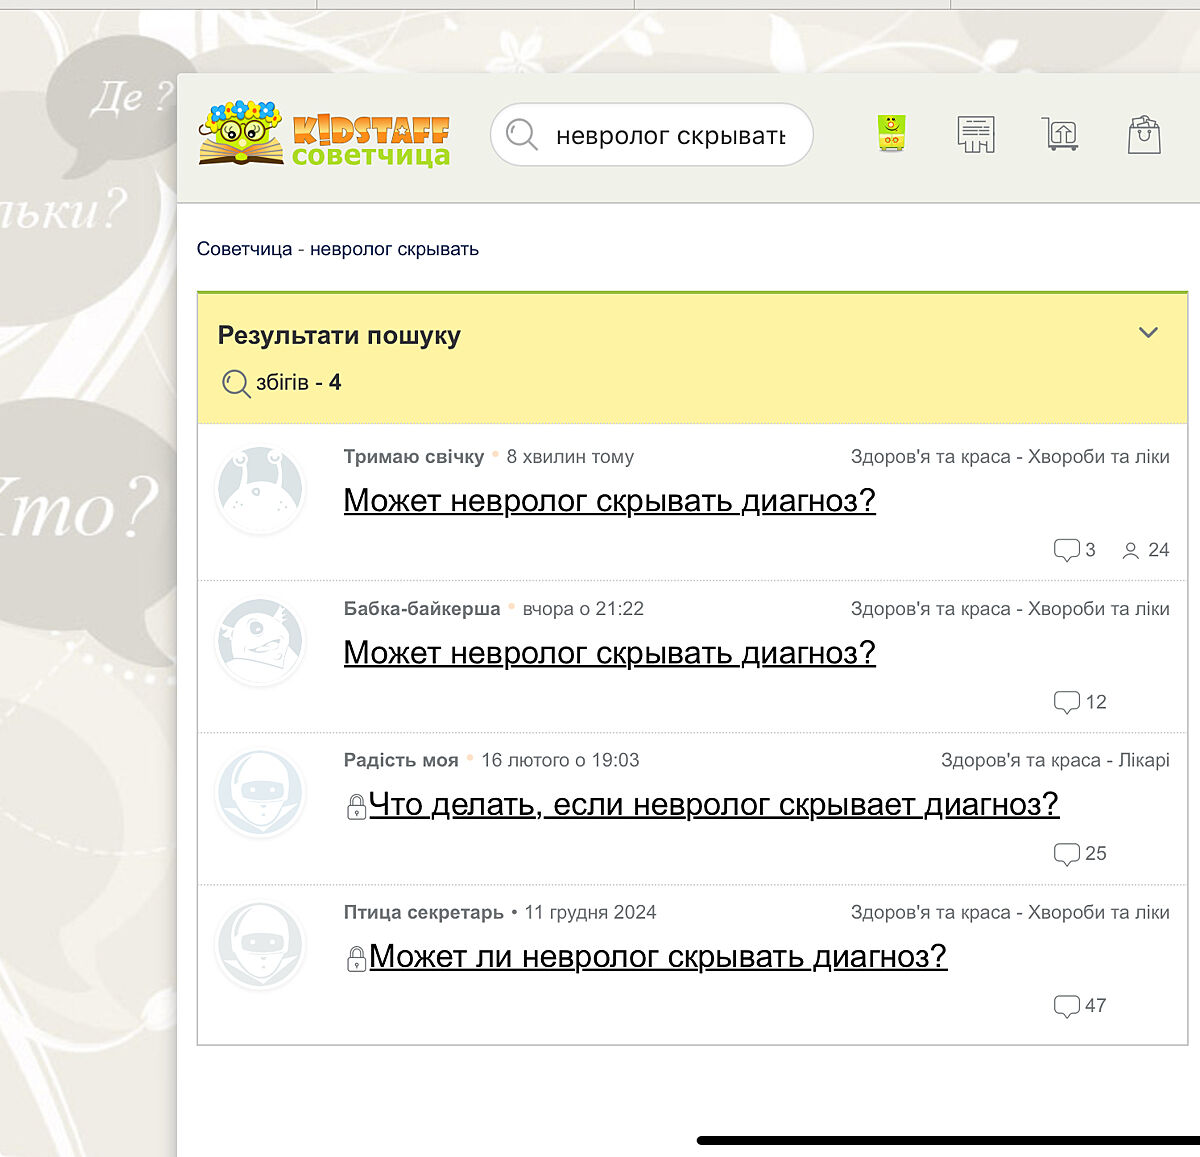Image resolution: width=1200 pixels, height=1157 pixels.
Task: Click the avatar of Радість моя
Action: 260,793
